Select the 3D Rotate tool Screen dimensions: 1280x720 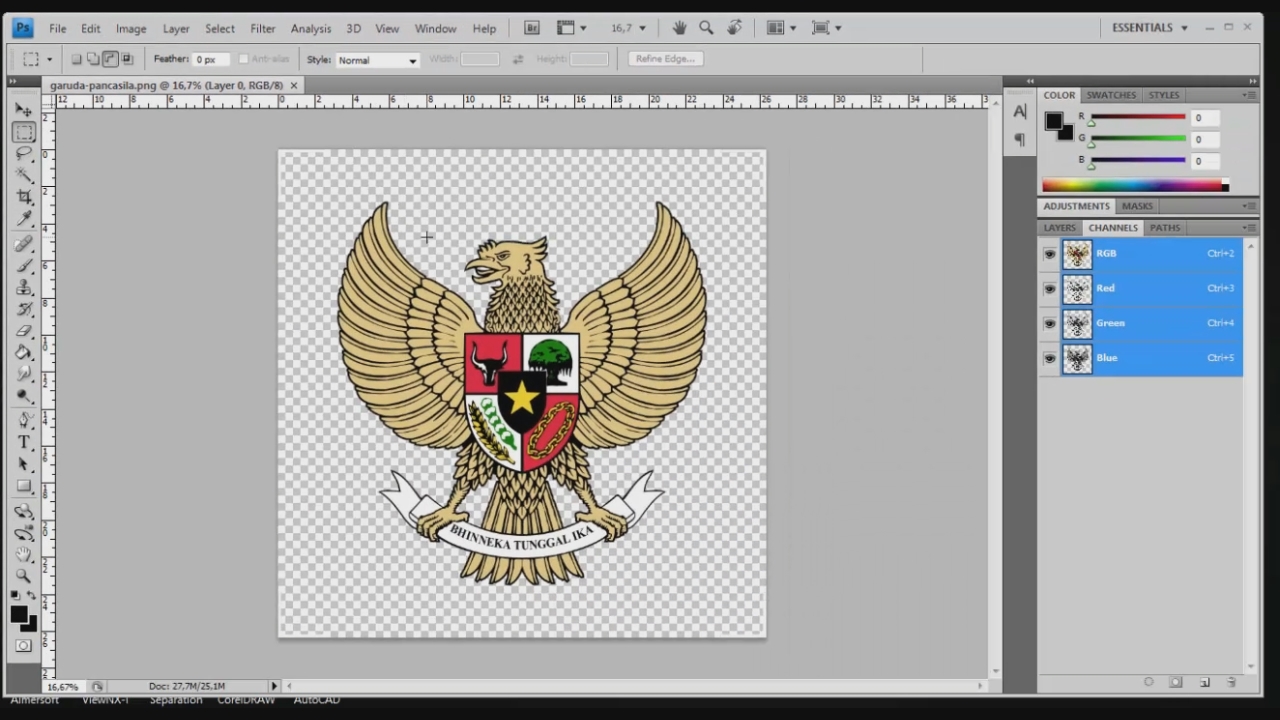(x=24, y=511)
